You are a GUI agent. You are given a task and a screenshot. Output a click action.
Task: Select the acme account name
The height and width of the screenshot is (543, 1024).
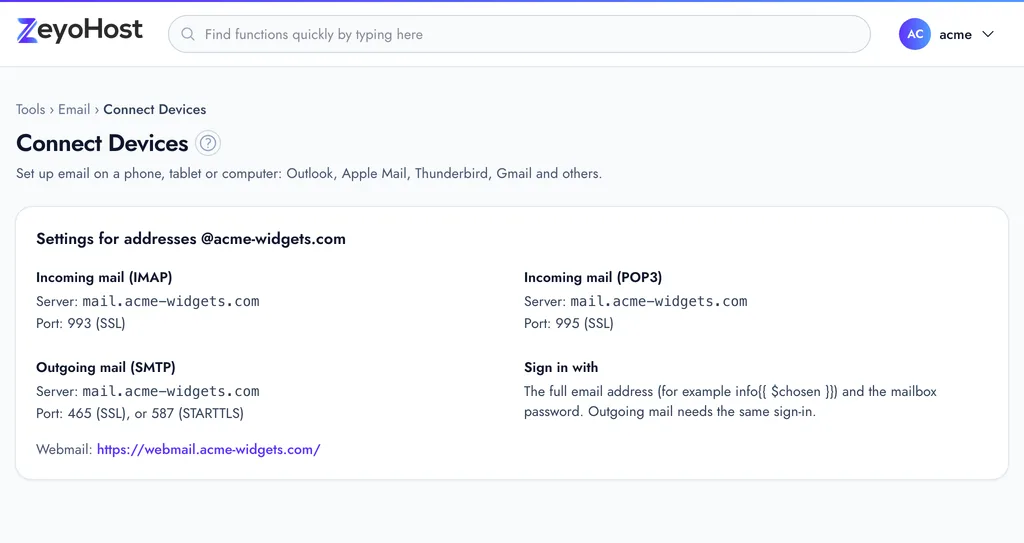click(955, 35)
